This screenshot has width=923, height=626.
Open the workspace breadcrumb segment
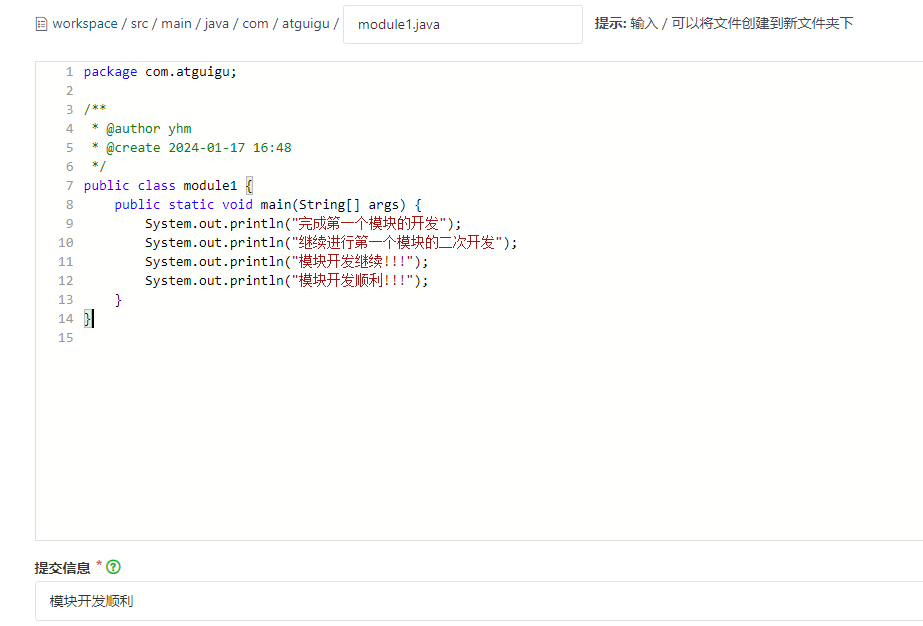[x=85, y=24]
